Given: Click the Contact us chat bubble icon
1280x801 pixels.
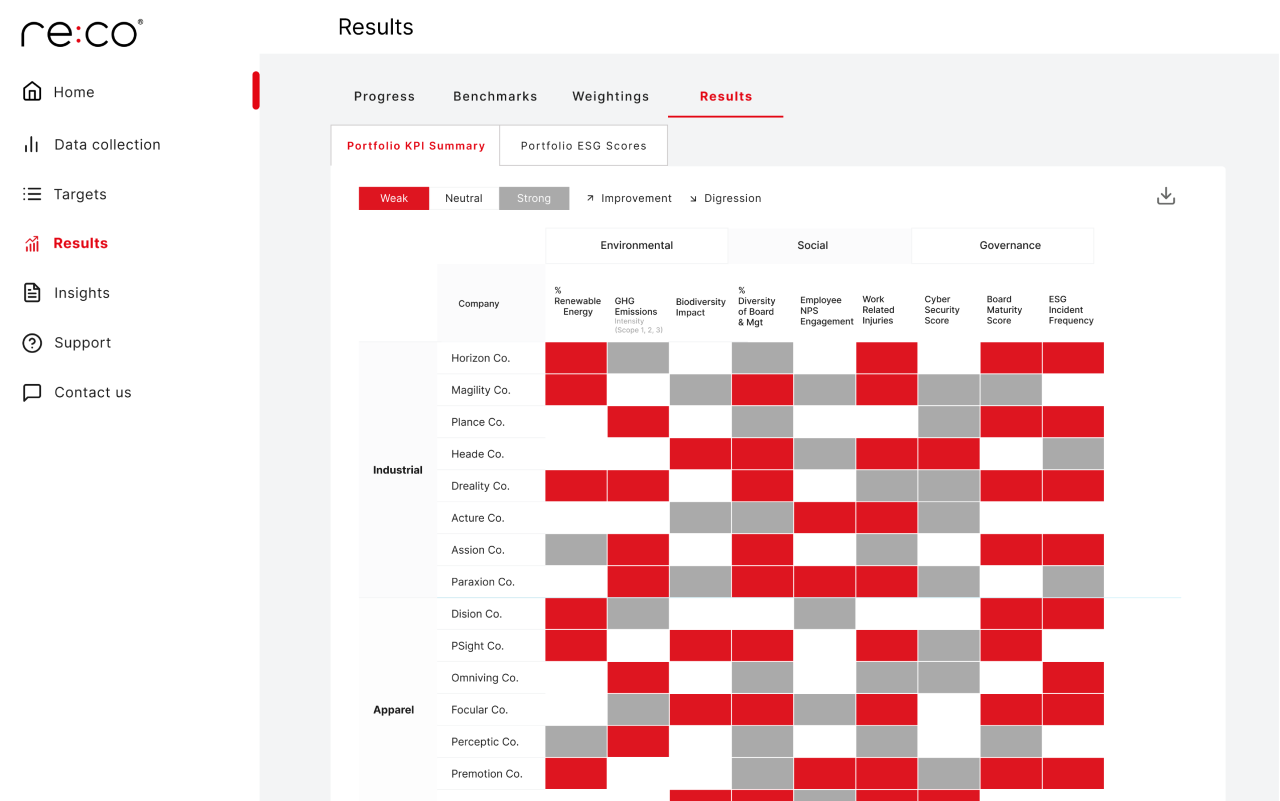Looking at the screenshot, I should pos(32,393).
